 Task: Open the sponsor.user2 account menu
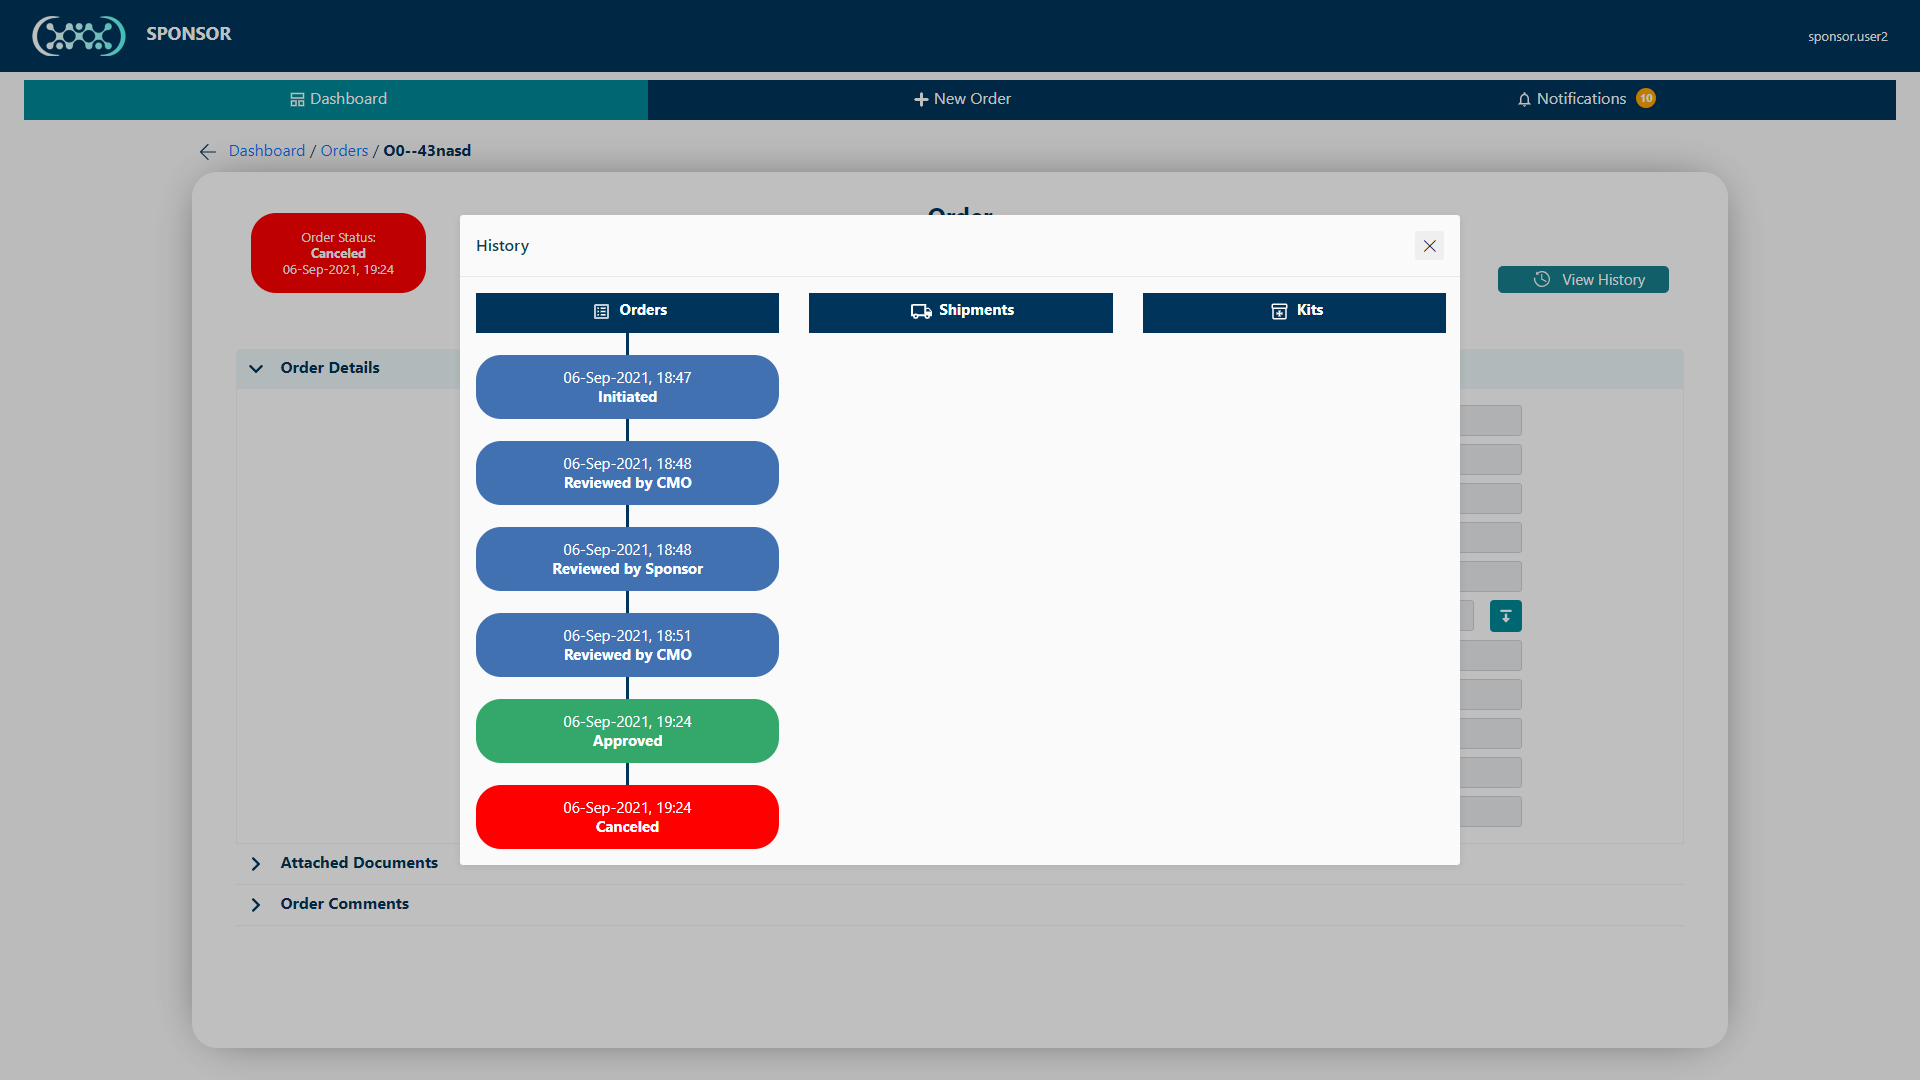click(1848, 37)
